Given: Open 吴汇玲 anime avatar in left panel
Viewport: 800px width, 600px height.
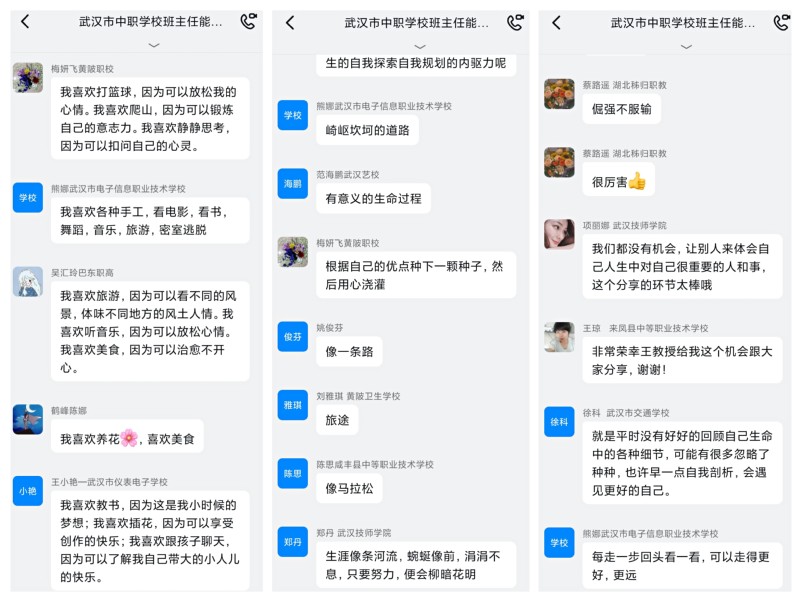Looking at the screenshot, I should tap(28, 282).
